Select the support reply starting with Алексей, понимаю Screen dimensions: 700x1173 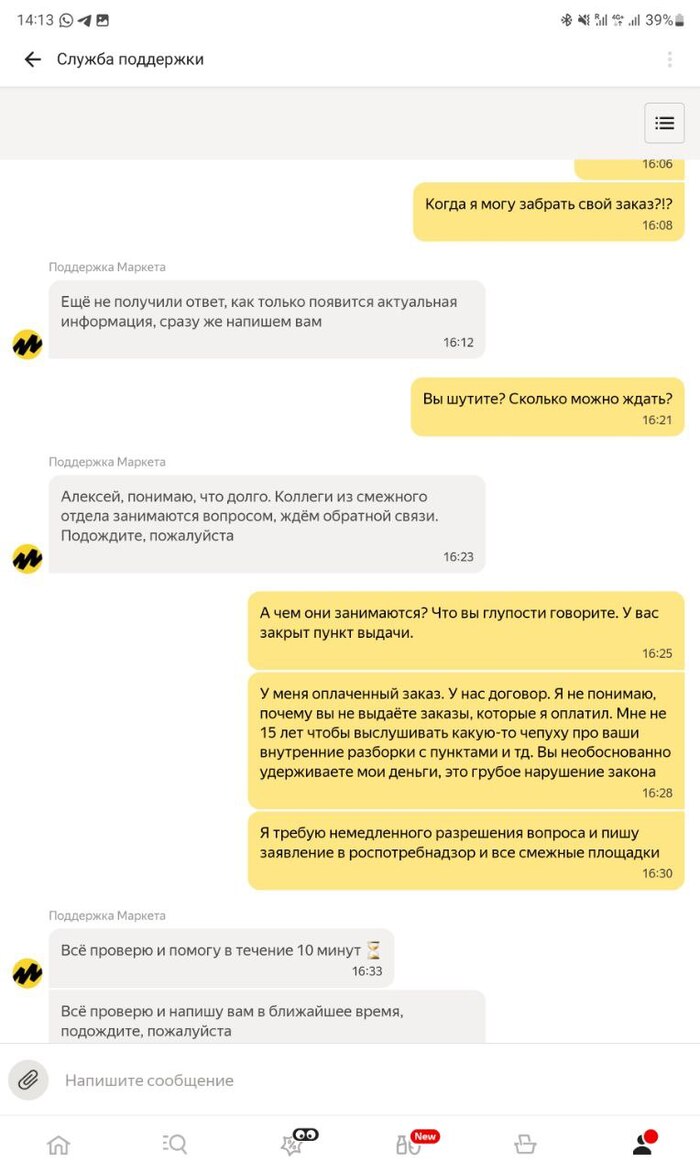pos(267,524)
